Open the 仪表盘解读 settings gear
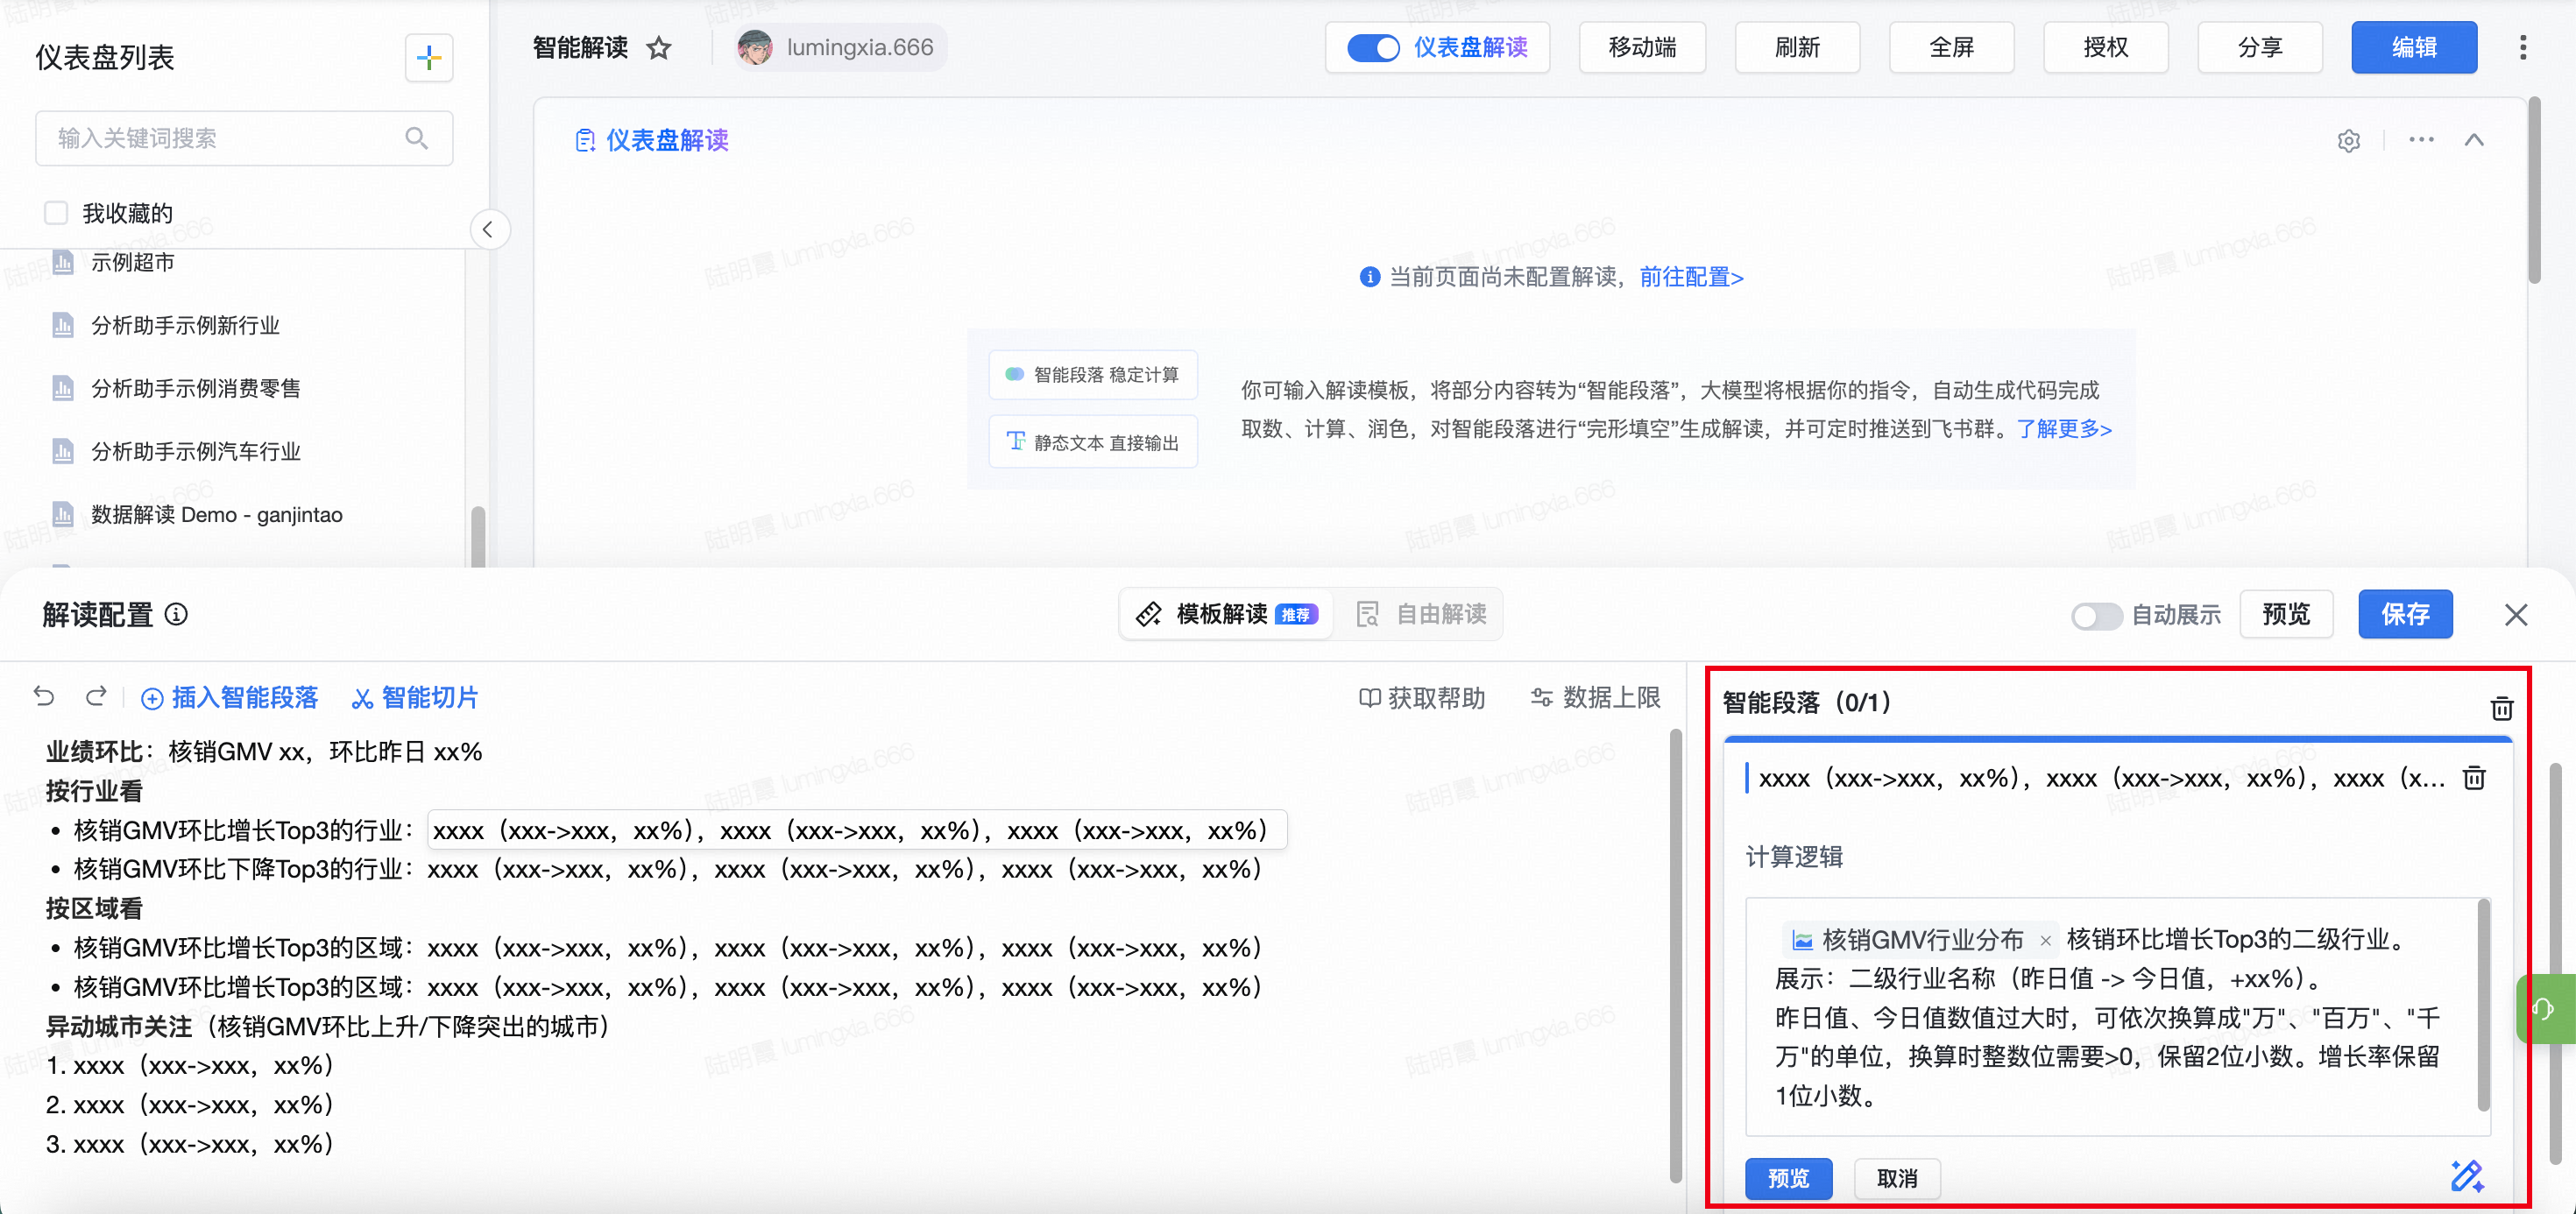 point(2348,141)
